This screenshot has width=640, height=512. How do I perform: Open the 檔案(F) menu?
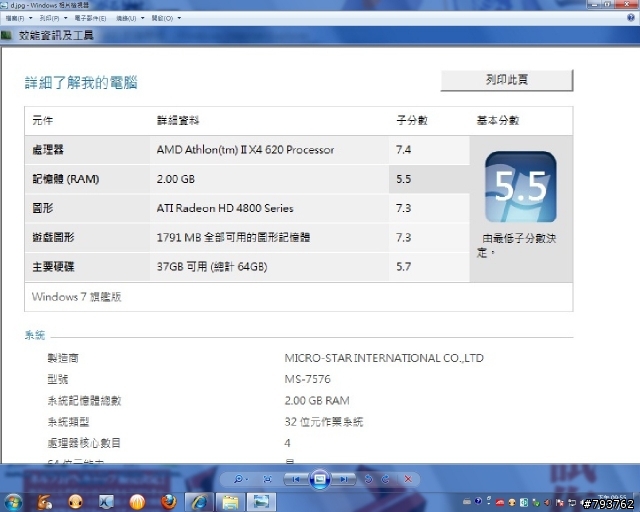tap(15, 18)
